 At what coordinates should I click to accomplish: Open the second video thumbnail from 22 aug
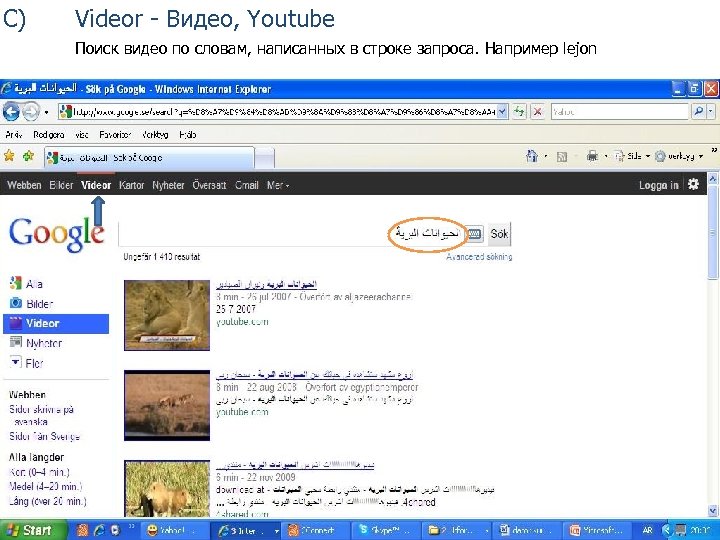pos(167,405)
